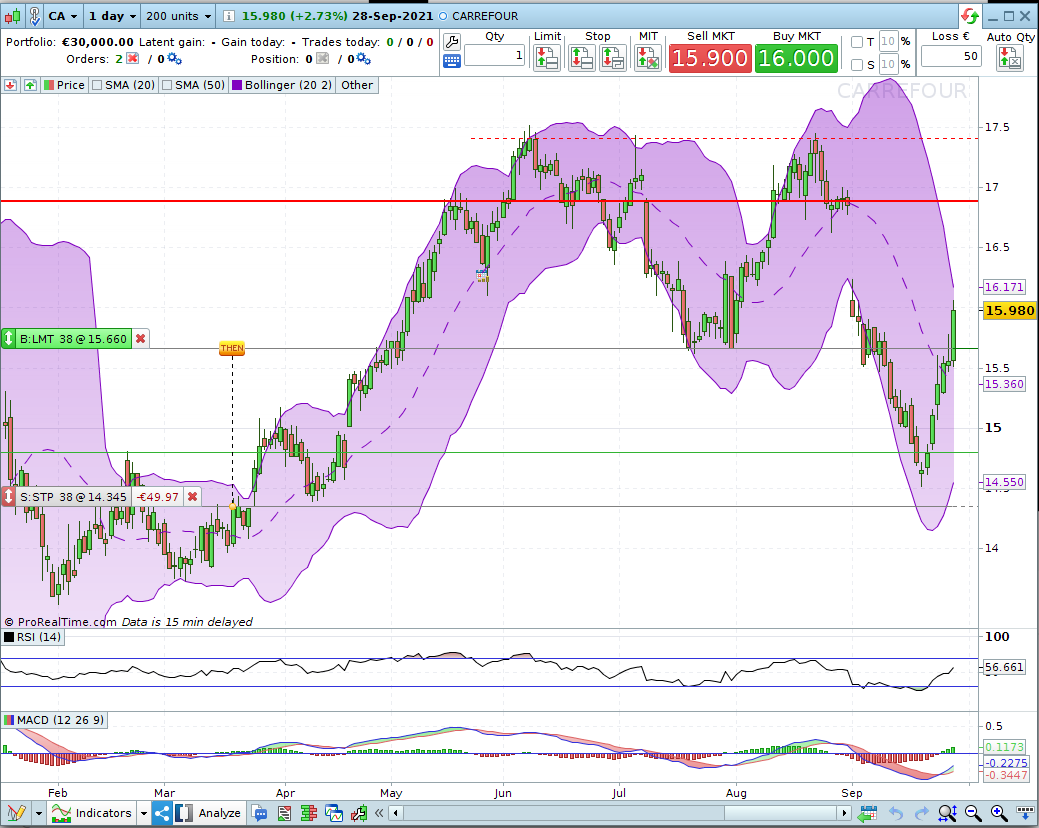Cancel all orders with red X icon
This screenshot has width=1039, height=828.
pos(133,59)
